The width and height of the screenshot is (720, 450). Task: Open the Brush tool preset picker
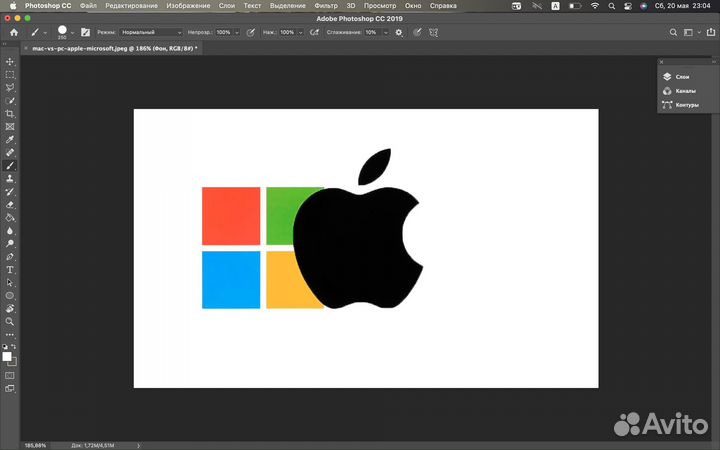coord(39,32)
